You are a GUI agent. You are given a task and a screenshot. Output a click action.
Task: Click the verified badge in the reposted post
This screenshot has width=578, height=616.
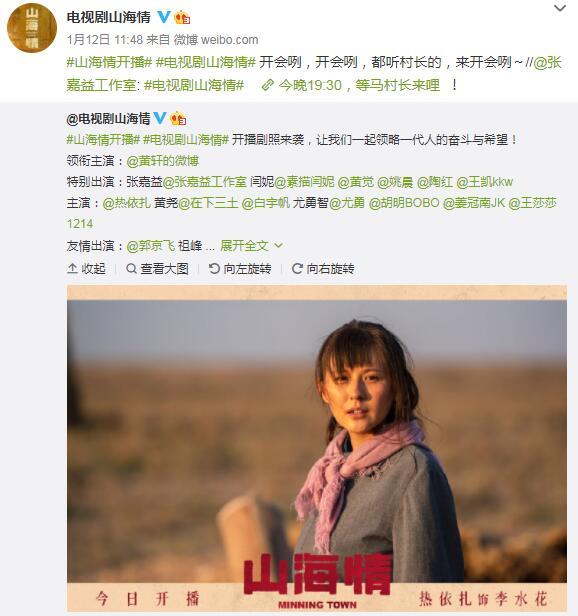pyautogui.click(x=160, y=118)
